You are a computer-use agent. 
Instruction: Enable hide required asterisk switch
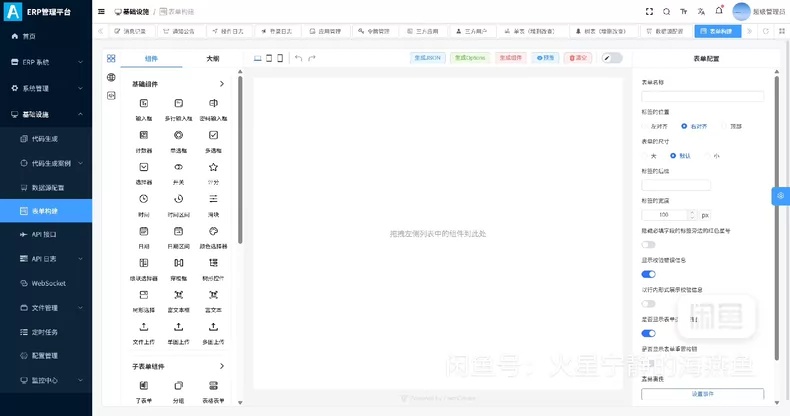click(x=648, y=245)
